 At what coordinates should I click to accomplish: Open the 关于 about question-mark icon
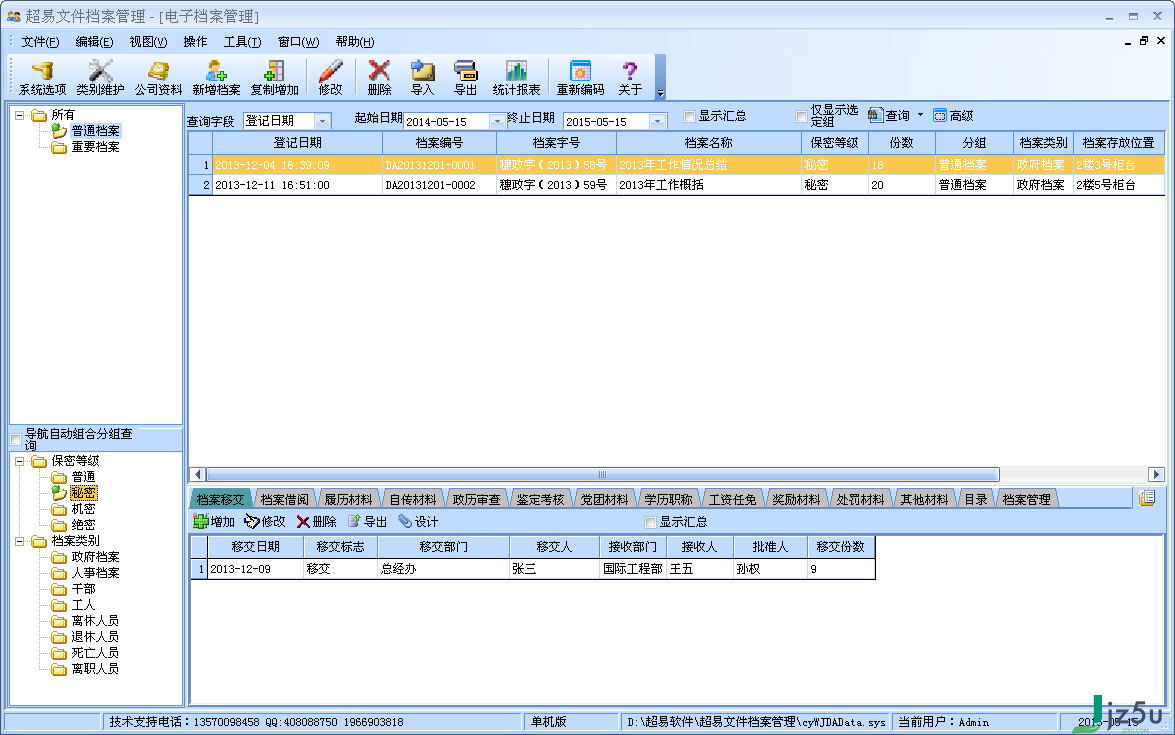pos(630,78)
